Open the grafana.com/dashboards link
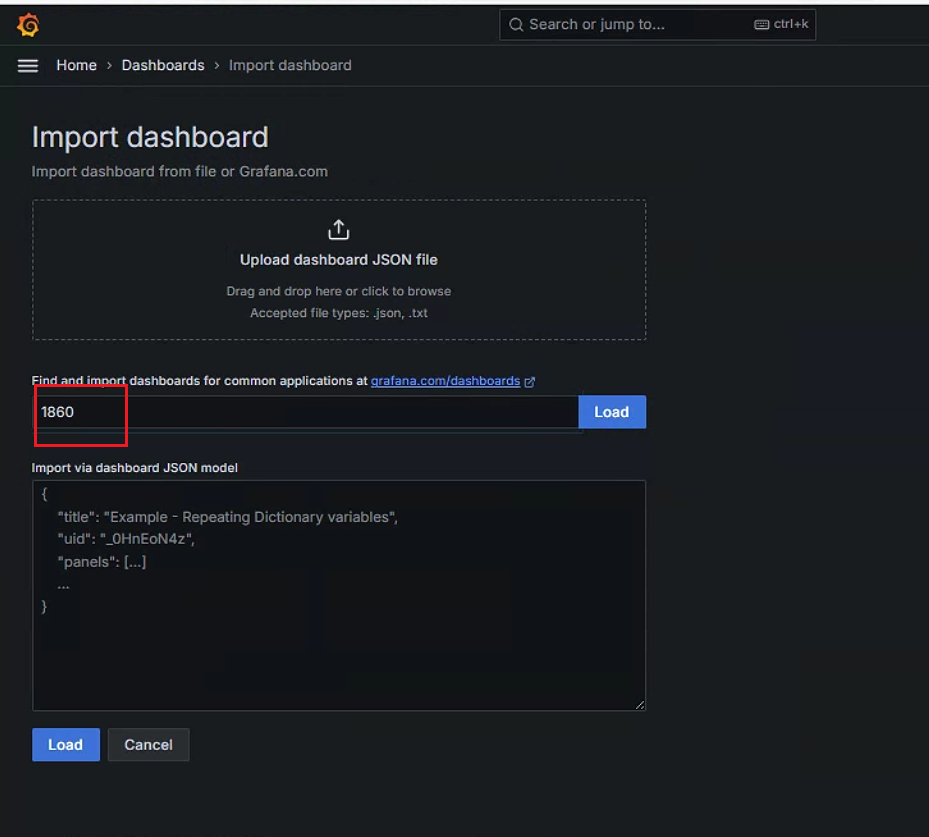Screen dimensions: 929x837 pos(446,381)
